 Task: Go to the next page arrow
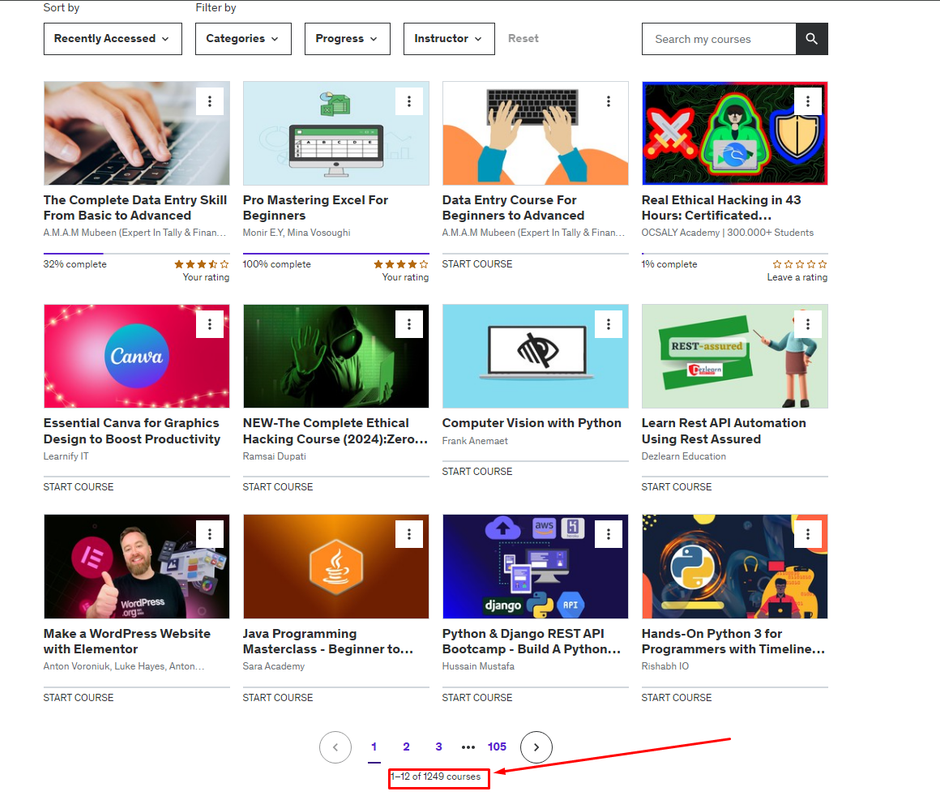[x=536, y=747]
